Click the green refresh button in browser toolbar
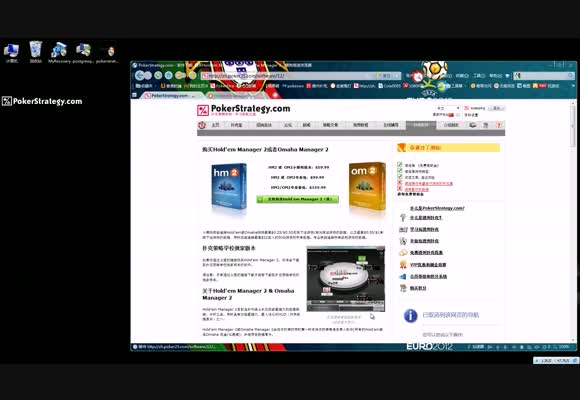 [x=158, y=75]
